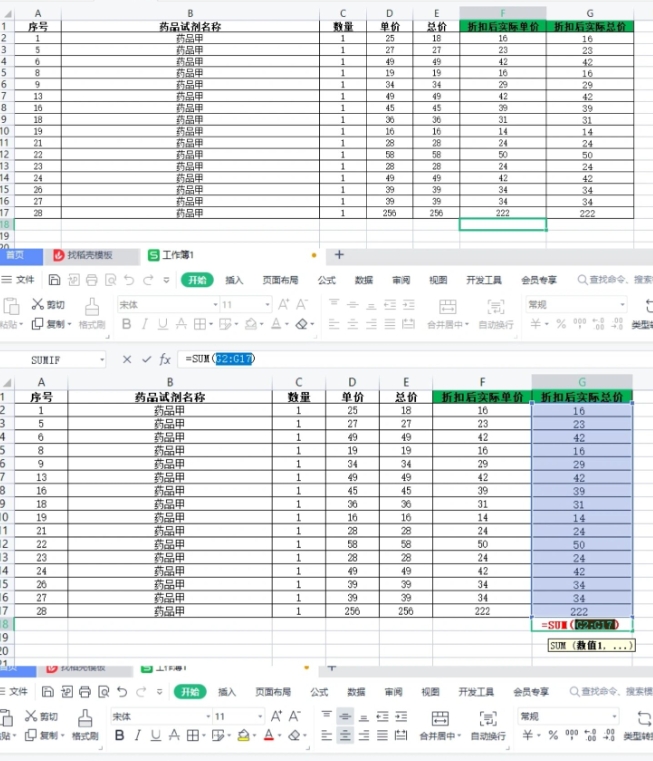Click the eraser clear-format icon in the bottom ribbon
Screen dimensions: 653x761
click(x=294, y=735)
